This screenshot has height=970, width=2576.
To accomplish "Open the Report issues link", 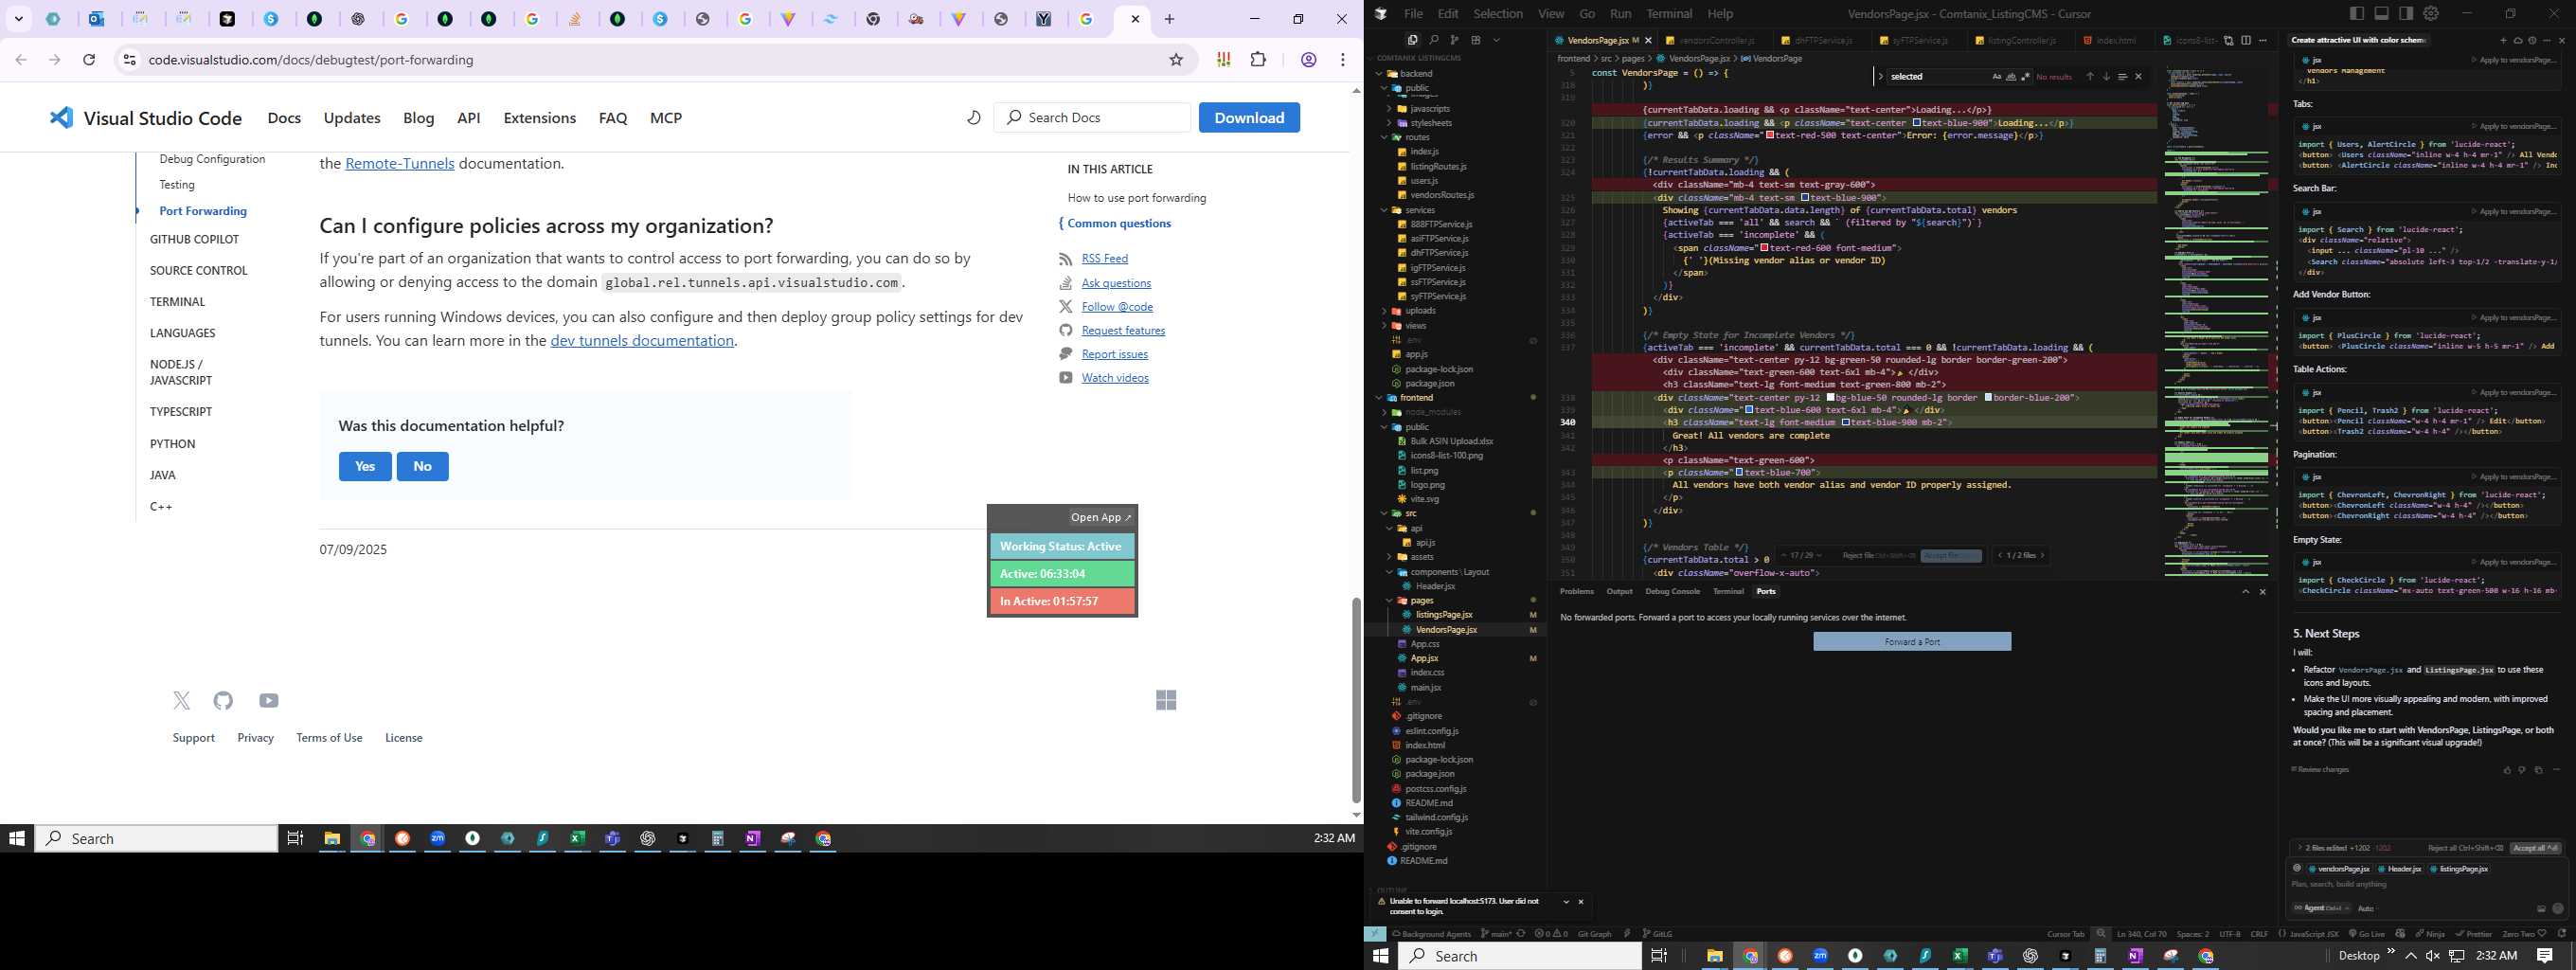I will [1114, 354].
